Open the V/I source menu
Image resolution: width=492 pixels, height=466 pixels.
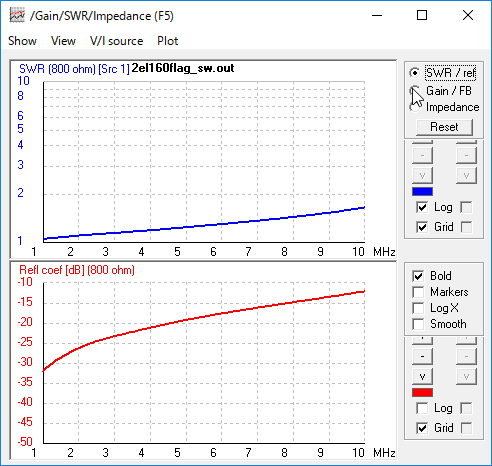[x=116, y=41]
